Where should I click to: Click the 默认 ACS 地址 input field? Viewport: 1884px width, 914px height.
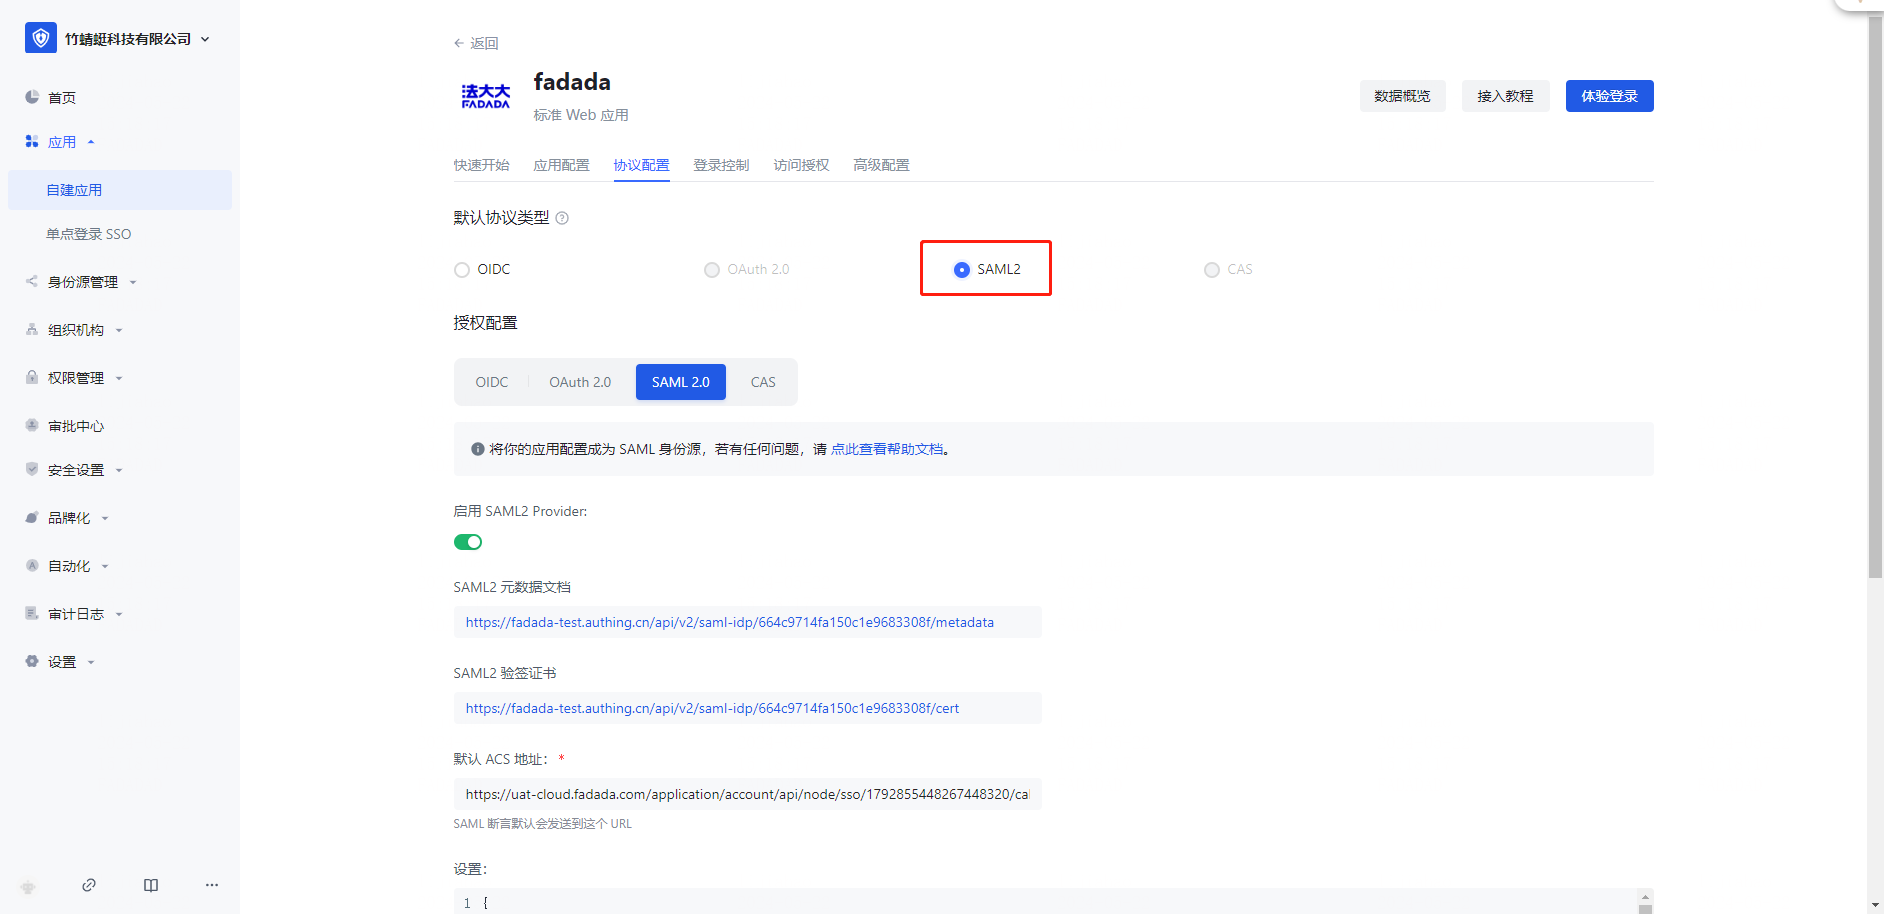click(748, 794)
